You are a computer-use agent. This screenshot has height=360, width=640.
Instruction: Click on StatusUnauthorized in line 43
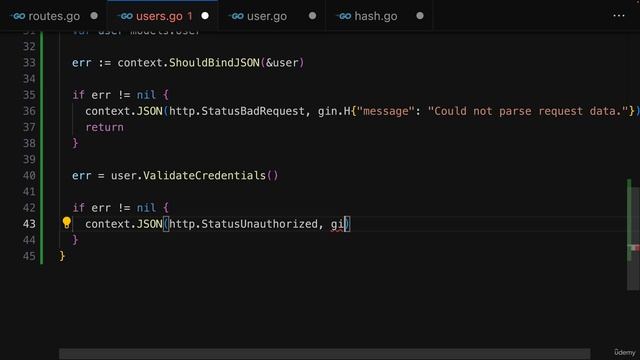tap(259, 224)
